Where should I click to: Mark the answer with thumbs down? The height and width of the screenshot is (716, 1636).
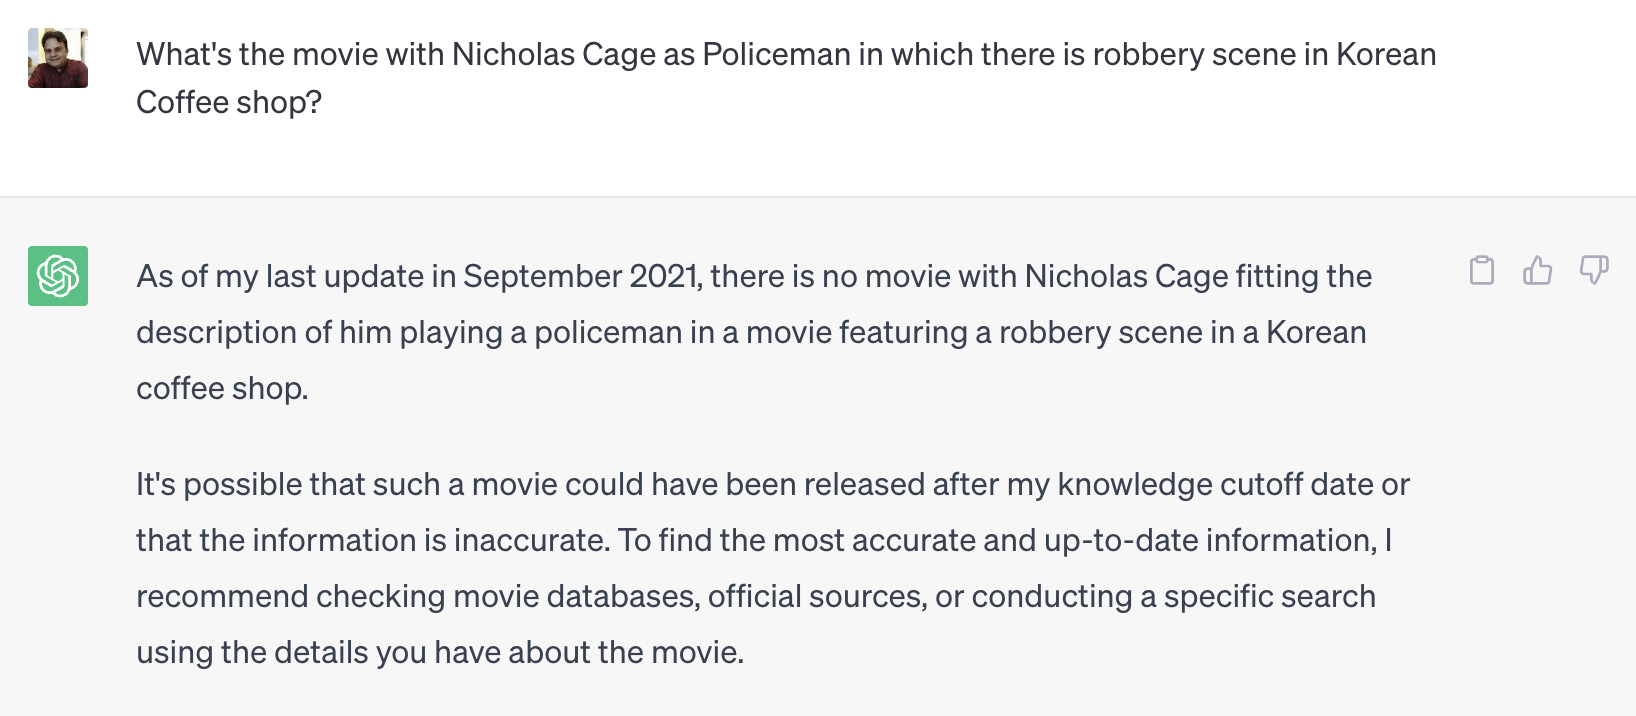[x=1594, y=271]
